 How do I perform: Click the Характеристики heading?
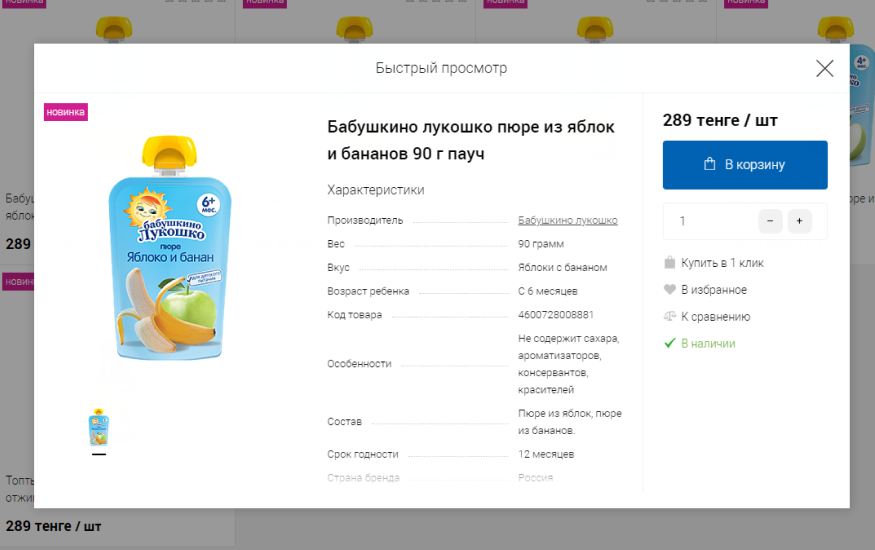click(x=376, y=190)
